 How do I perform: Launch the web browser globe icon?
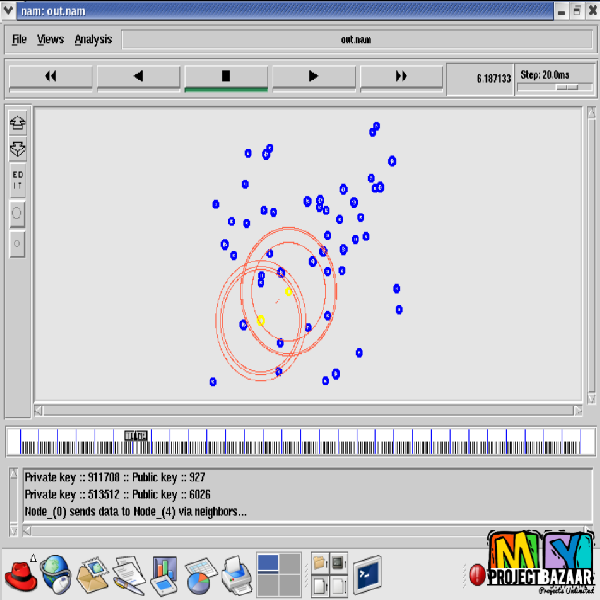(56, 576)
